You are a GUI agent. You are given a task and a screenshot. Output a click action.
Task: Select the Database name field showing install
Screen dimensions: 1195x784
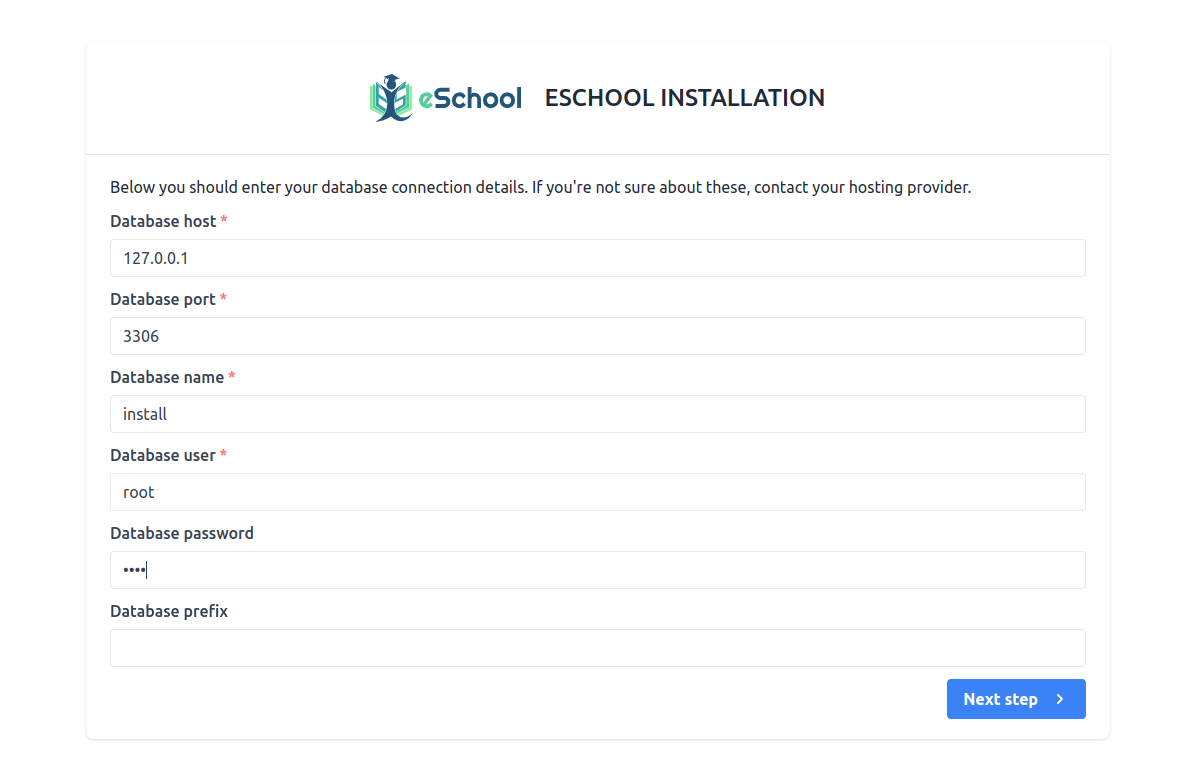[597, 414]
